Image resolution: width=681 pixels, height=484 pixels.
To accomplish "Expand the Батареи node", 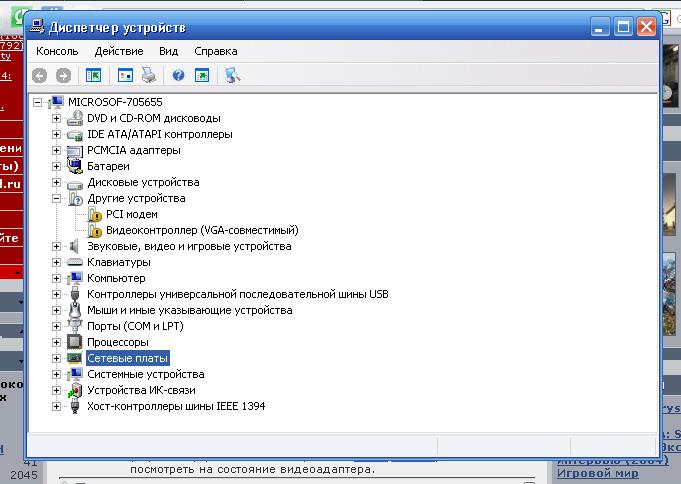I will [56, 166].
